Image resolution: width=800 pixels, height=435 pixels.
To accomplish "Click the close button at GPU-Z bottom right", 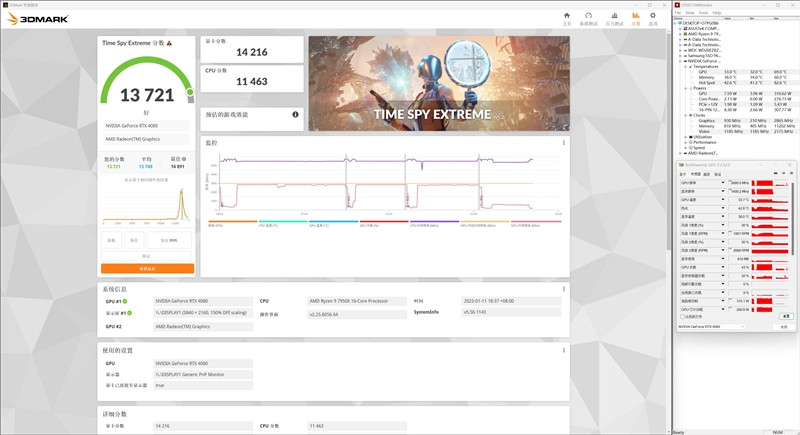I will click(784, 326).
